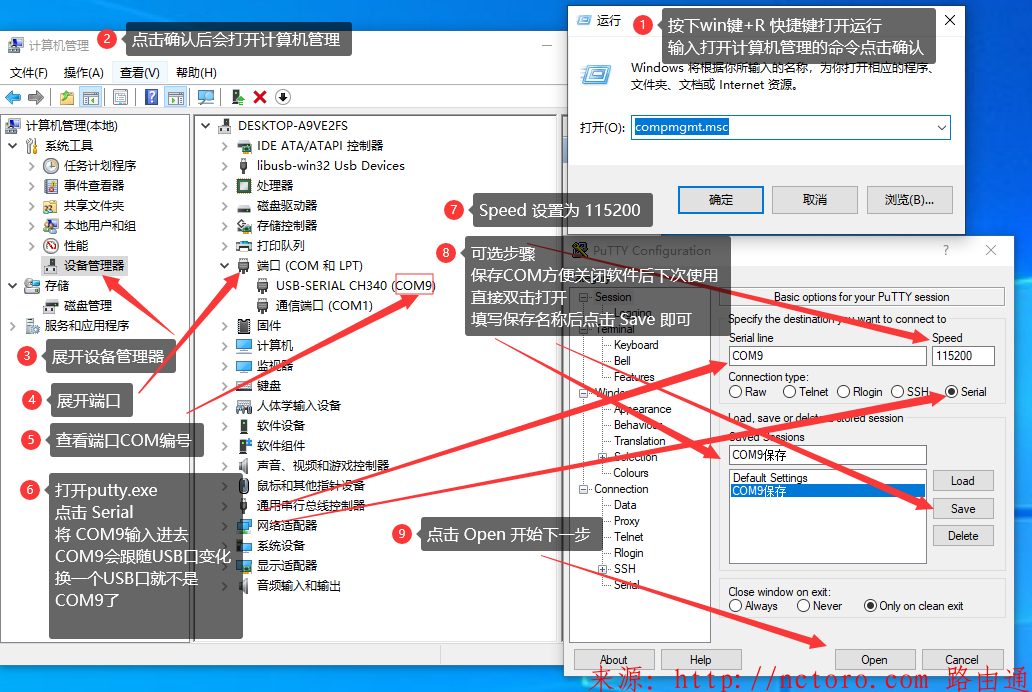The image size is (1032, 692).
Task: Select Telnet connection type radio button
Action: click(789, 392)
